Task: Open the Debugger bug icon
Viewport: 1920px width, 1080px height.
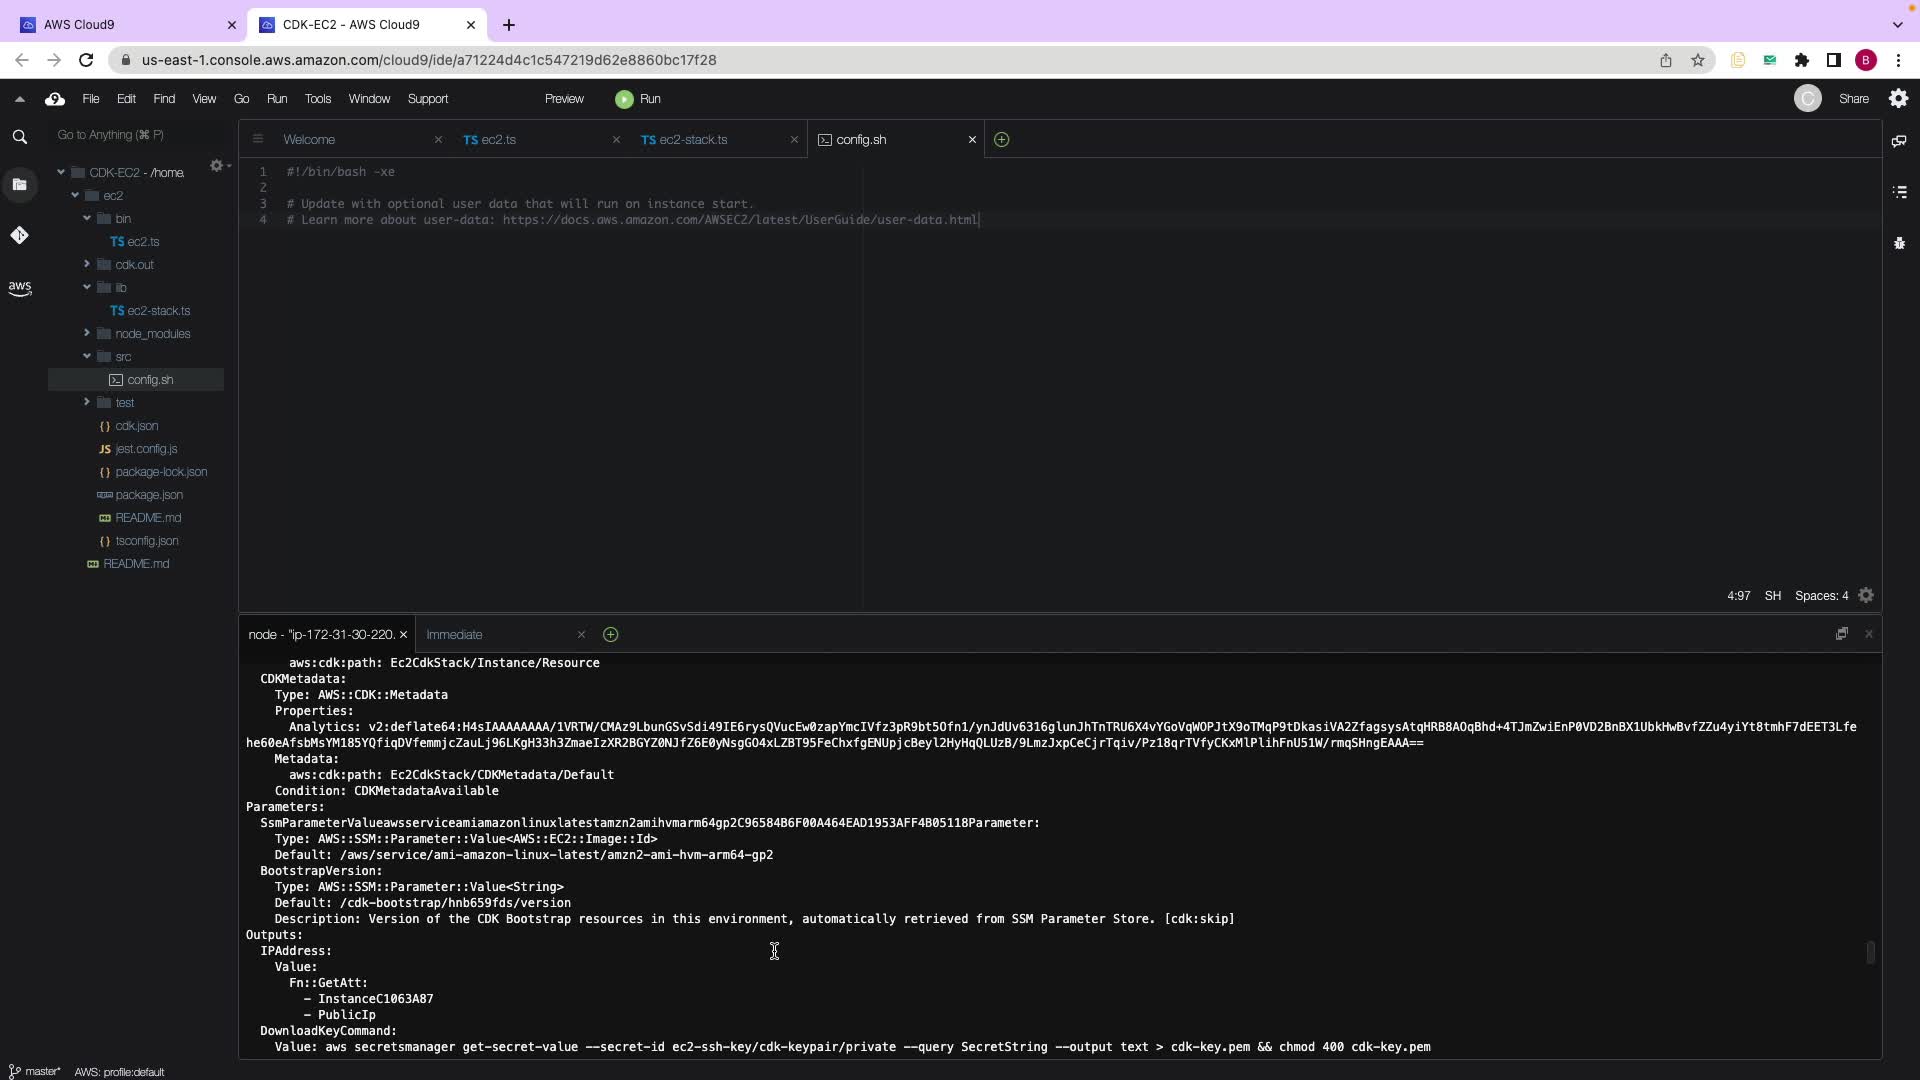Action: click(x=1899, y=243)
